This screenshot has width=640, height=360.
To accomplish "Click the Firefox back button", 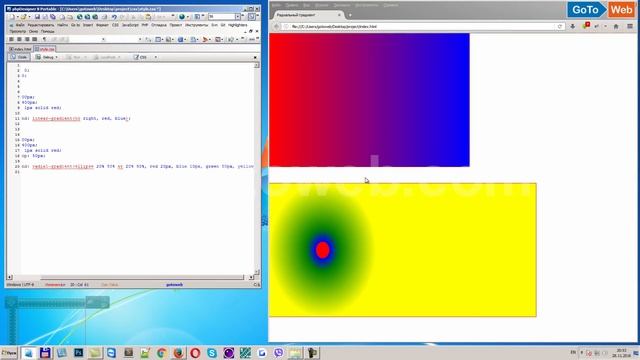I will [x=276, y=26].
